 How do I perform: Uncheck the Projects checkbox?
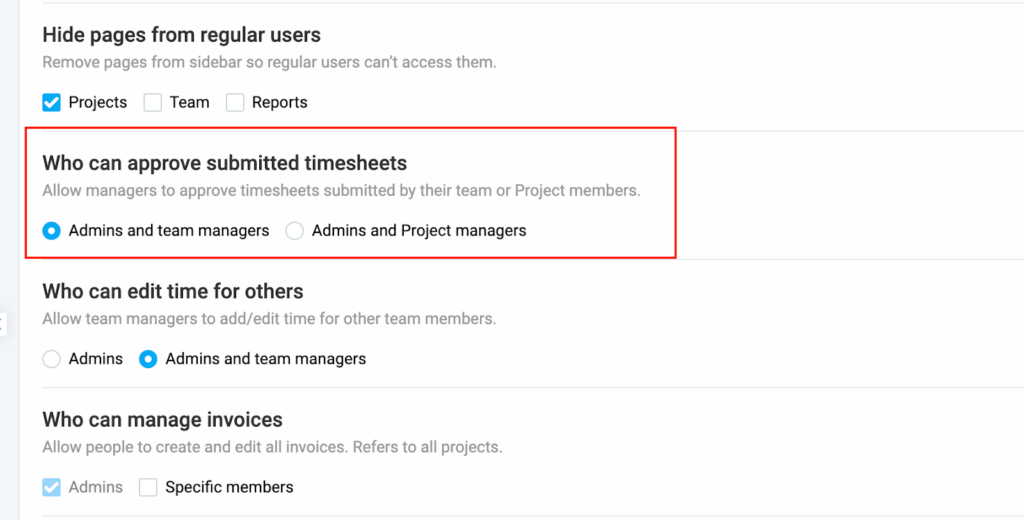coord(52,102)
